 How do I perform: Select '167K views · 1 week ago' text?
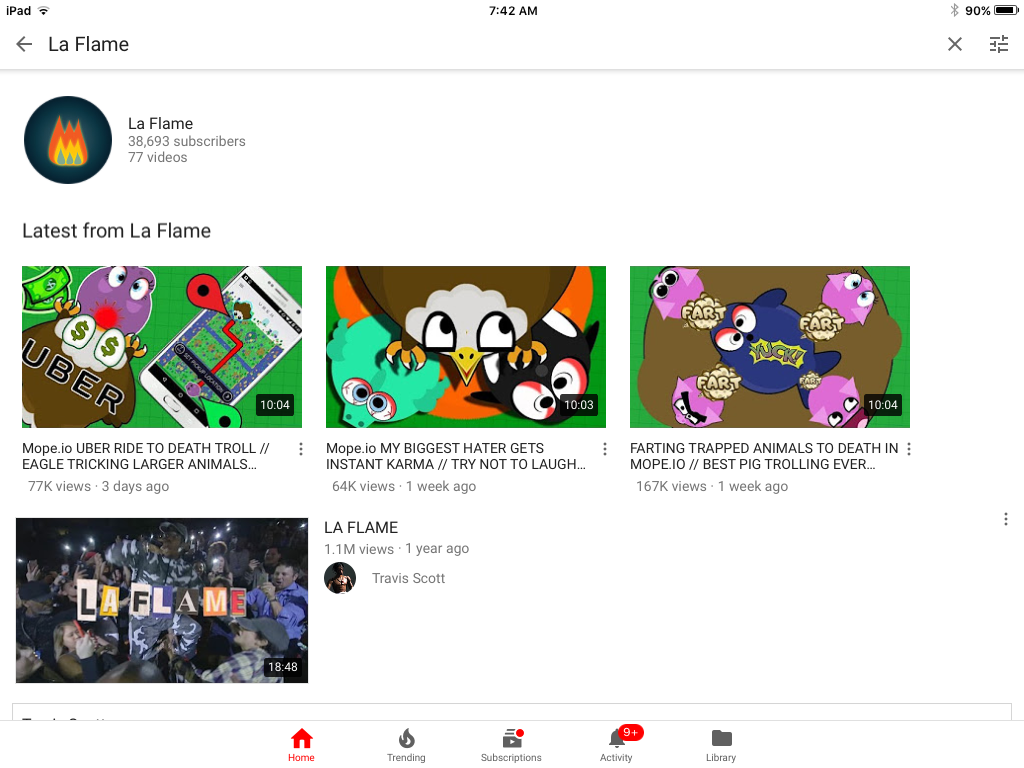point(712,487)
